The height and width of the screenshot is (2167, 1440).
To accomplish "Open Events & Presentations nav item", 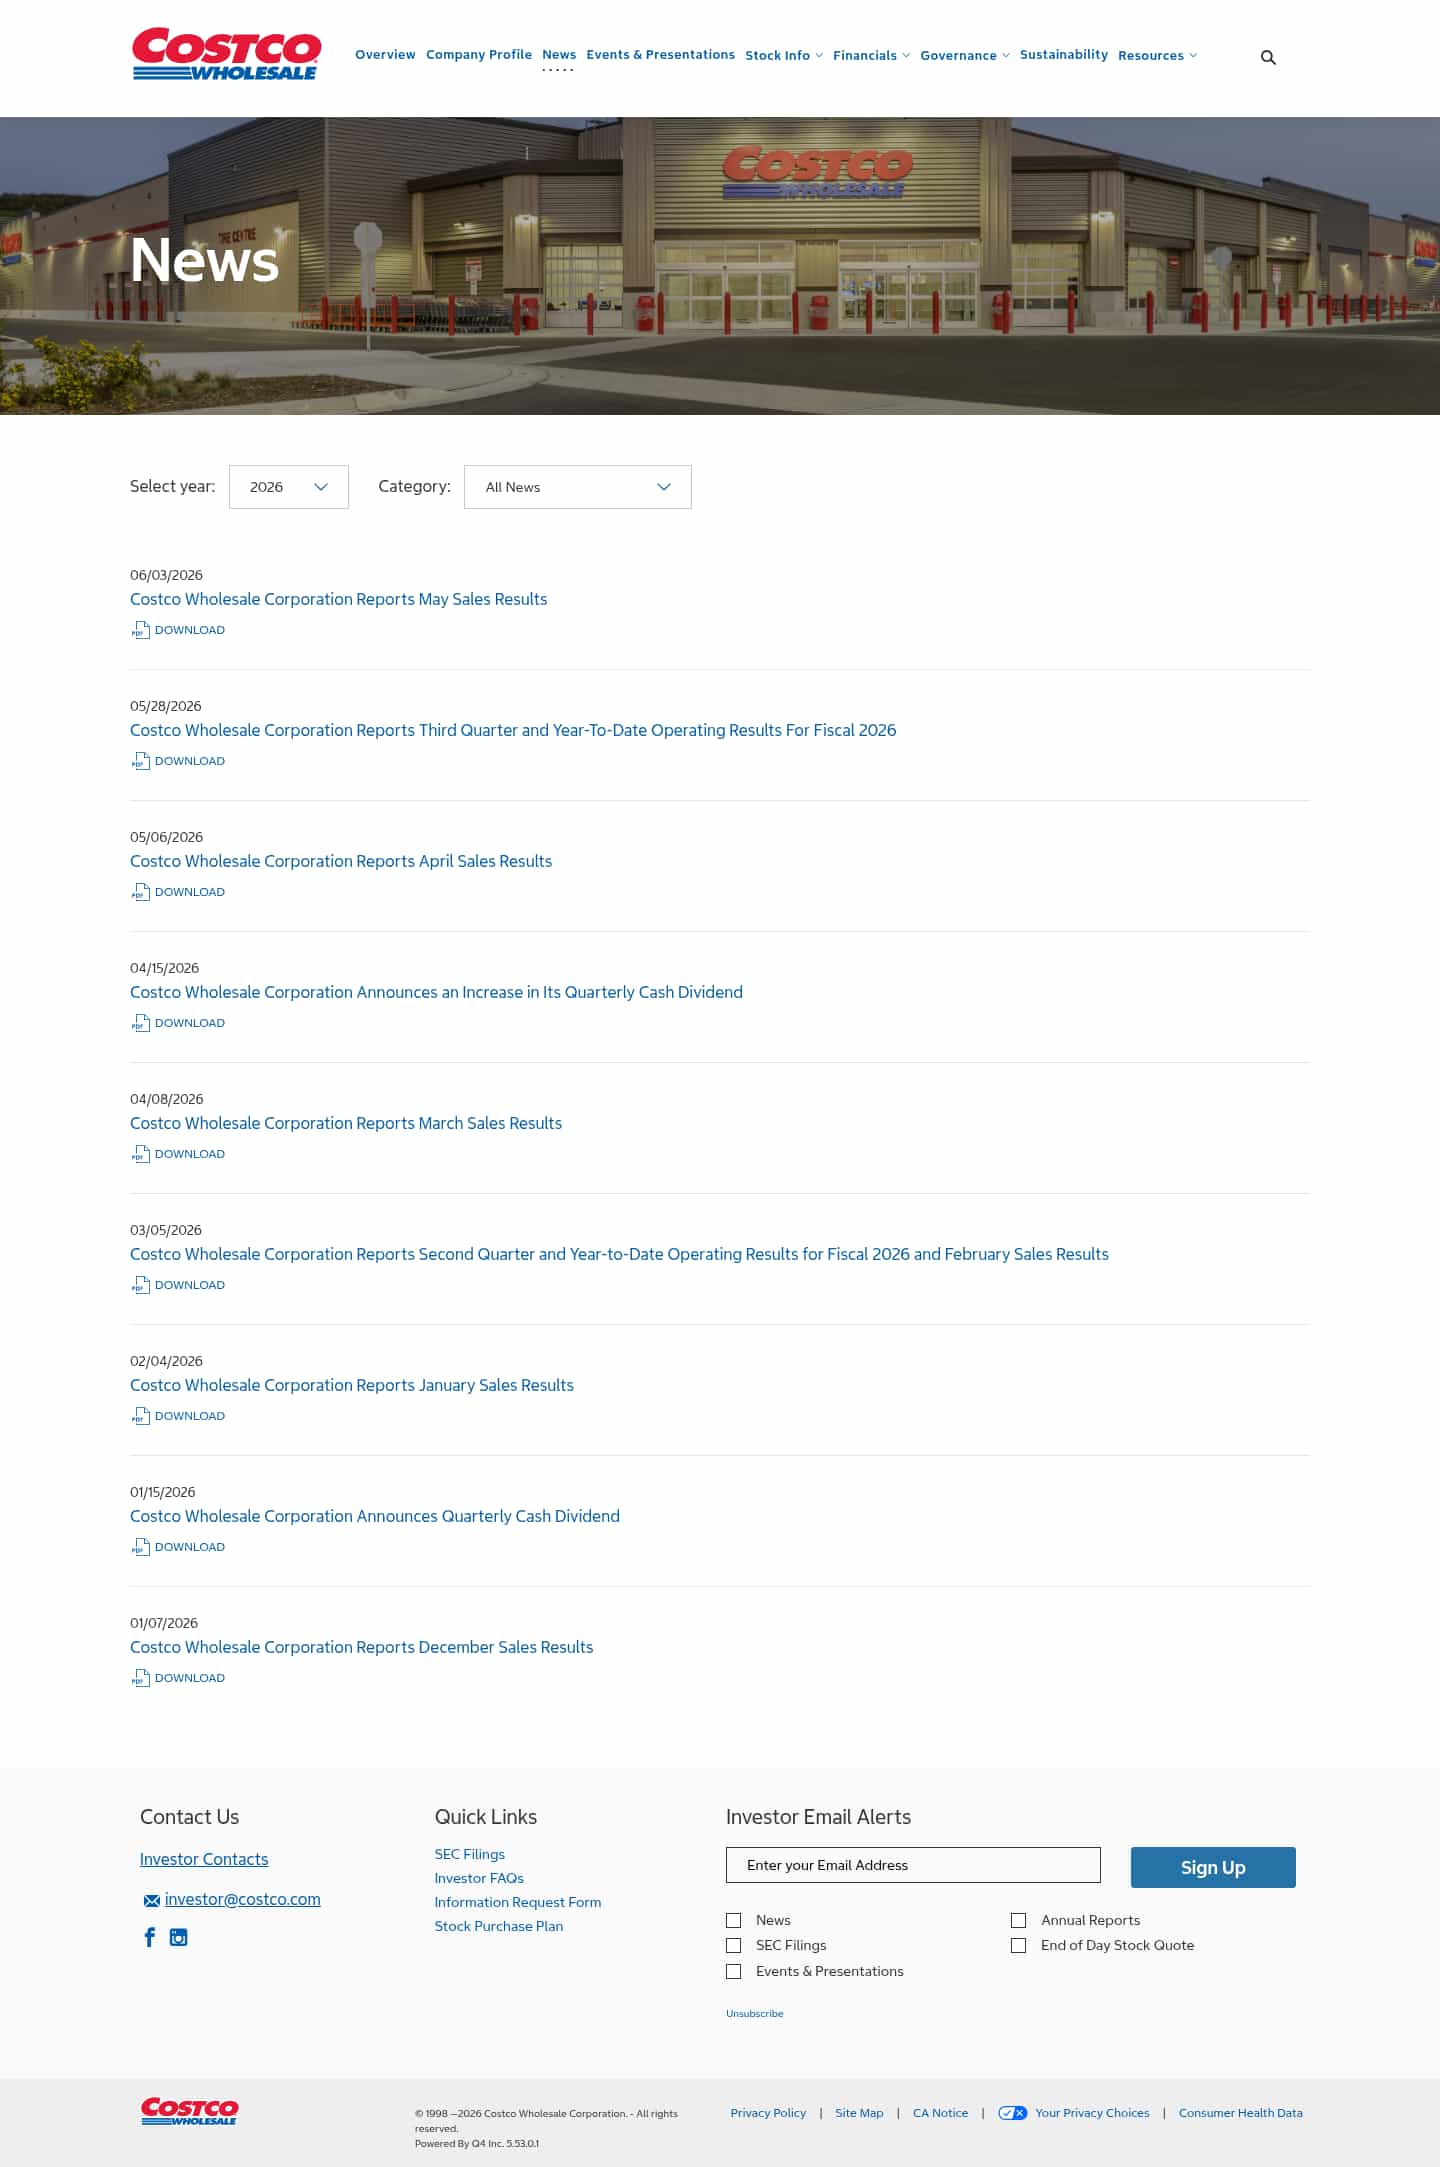I will (660, 54).
